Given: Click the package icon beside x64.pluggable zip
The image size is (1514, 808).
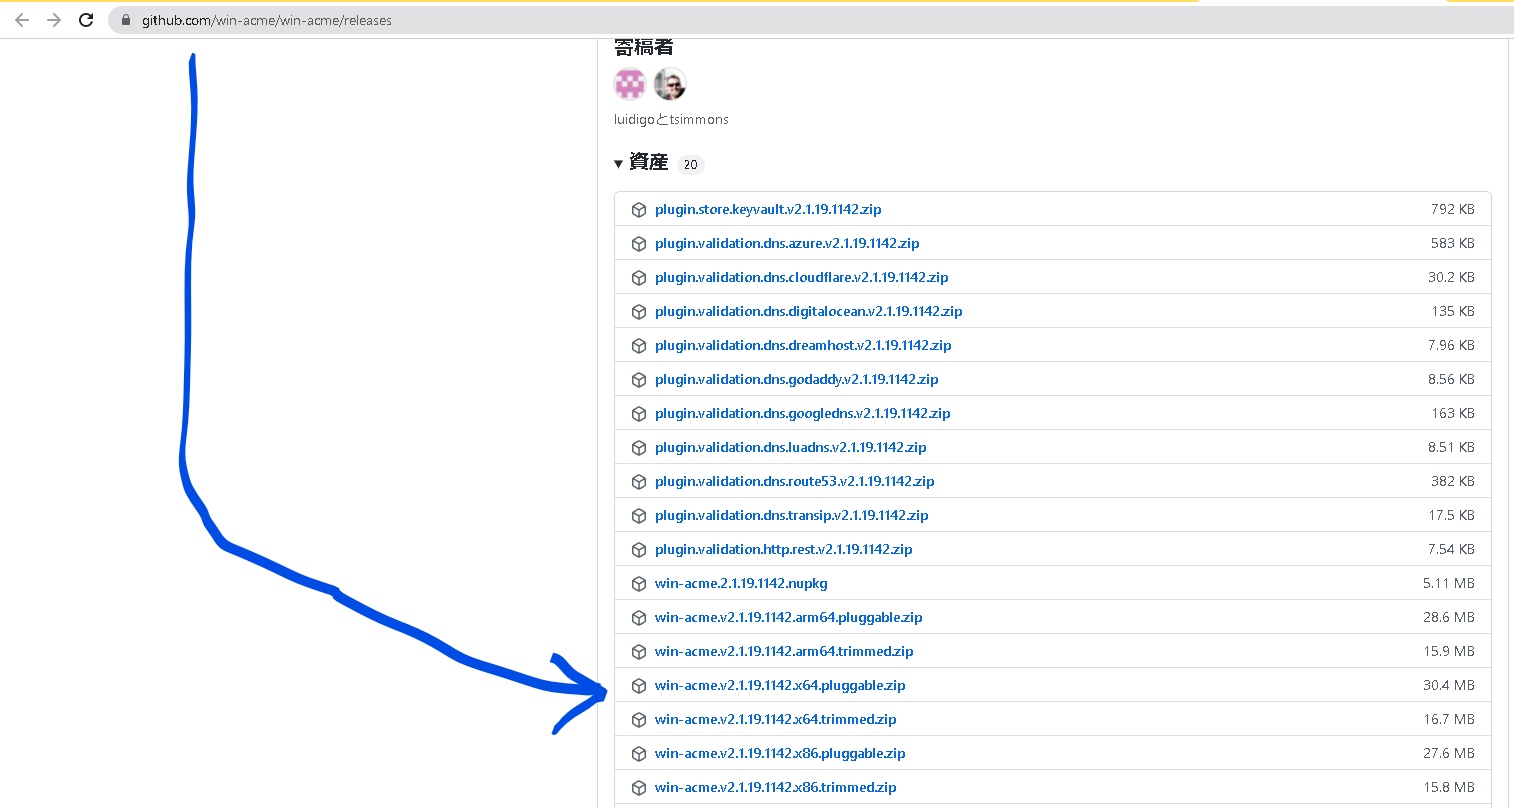Looking at the screenshot, I should tap(639, 686).
